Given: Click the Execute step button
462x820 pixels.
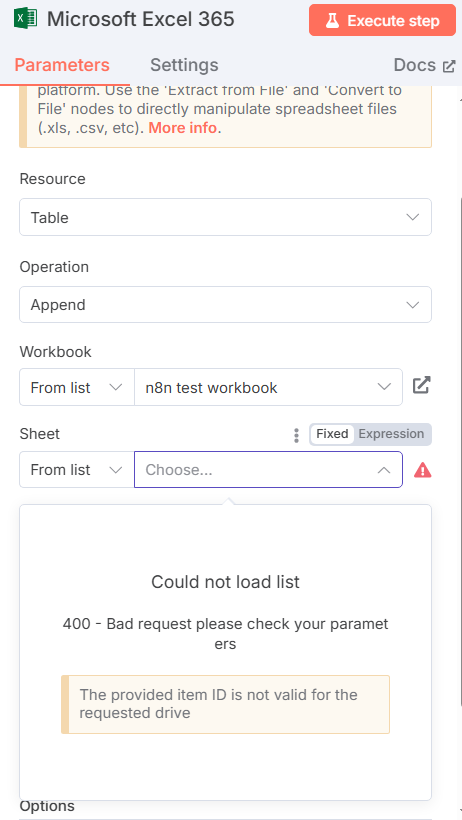Looking at the screenshot, I should point(382,20).
